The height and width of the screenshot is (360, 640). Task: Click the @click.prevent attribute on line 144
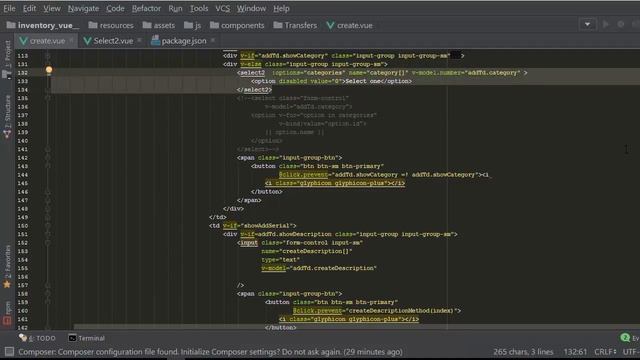click(x=303, y=175)
